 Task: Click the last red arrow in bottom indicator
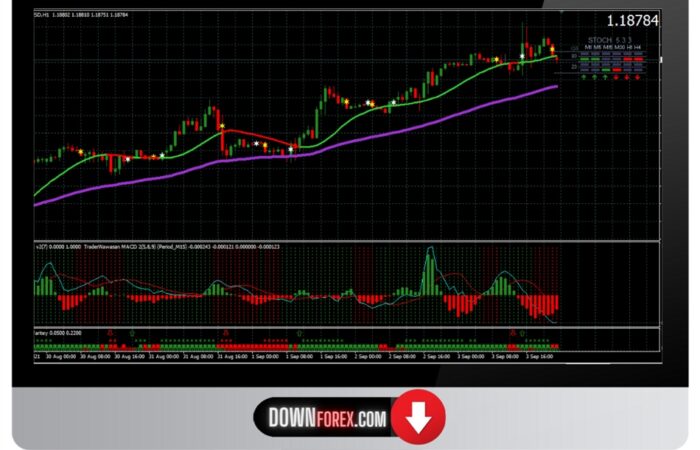pyautogui.click(x=513, y=332)
